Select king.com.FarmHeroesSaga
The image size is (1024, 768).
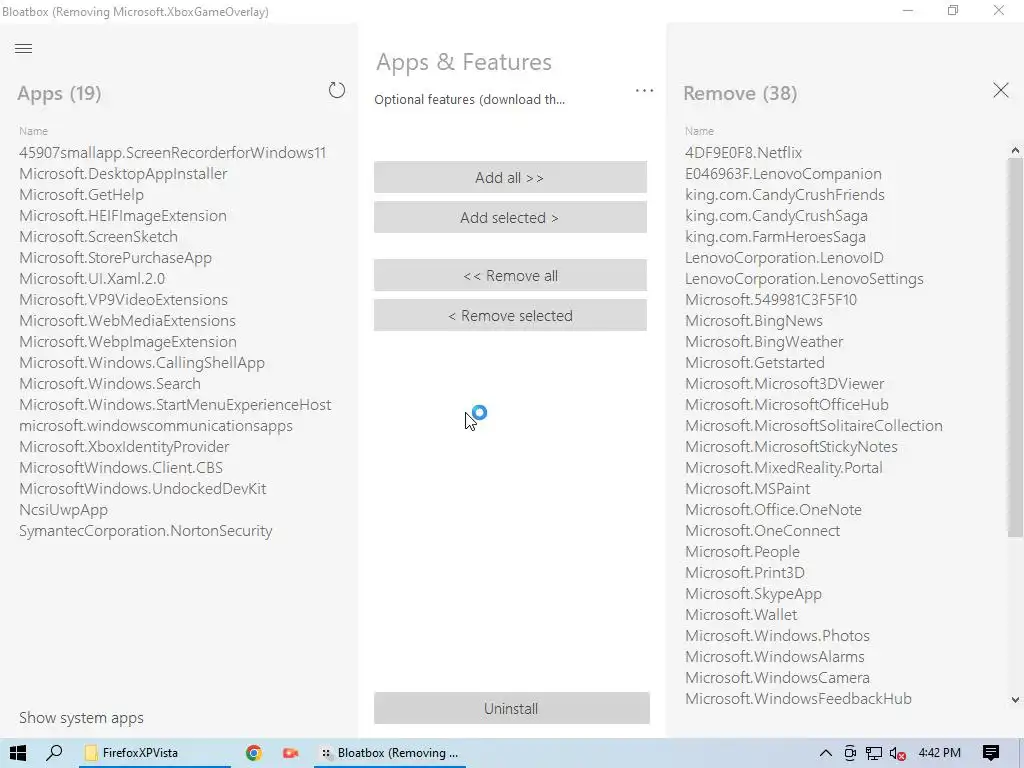click(775, 236)
